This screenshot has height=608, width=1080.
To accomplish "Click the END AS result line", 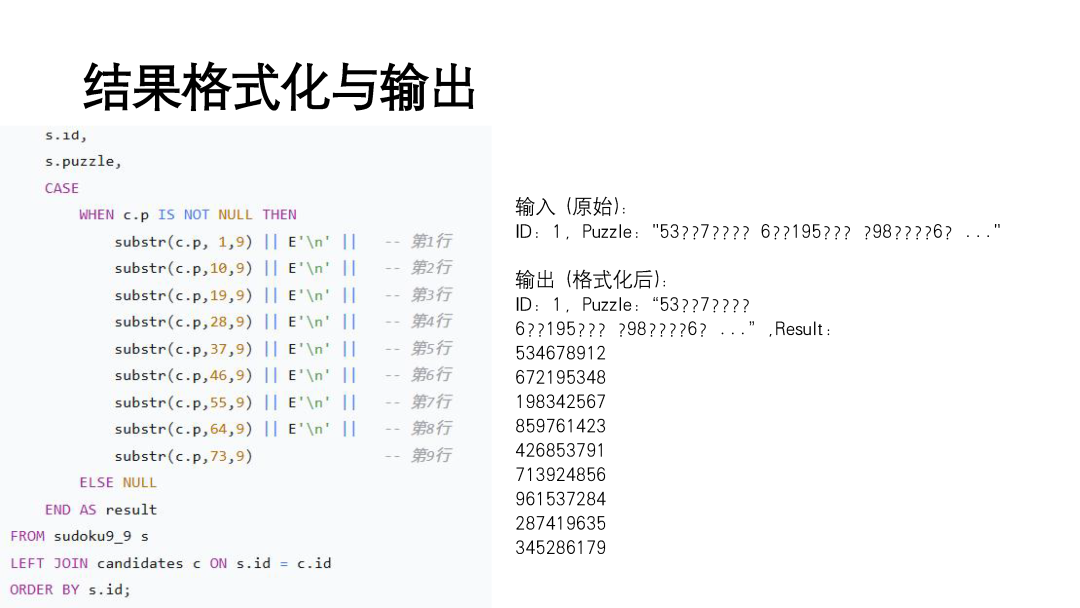I will click(x=101, y=510).
